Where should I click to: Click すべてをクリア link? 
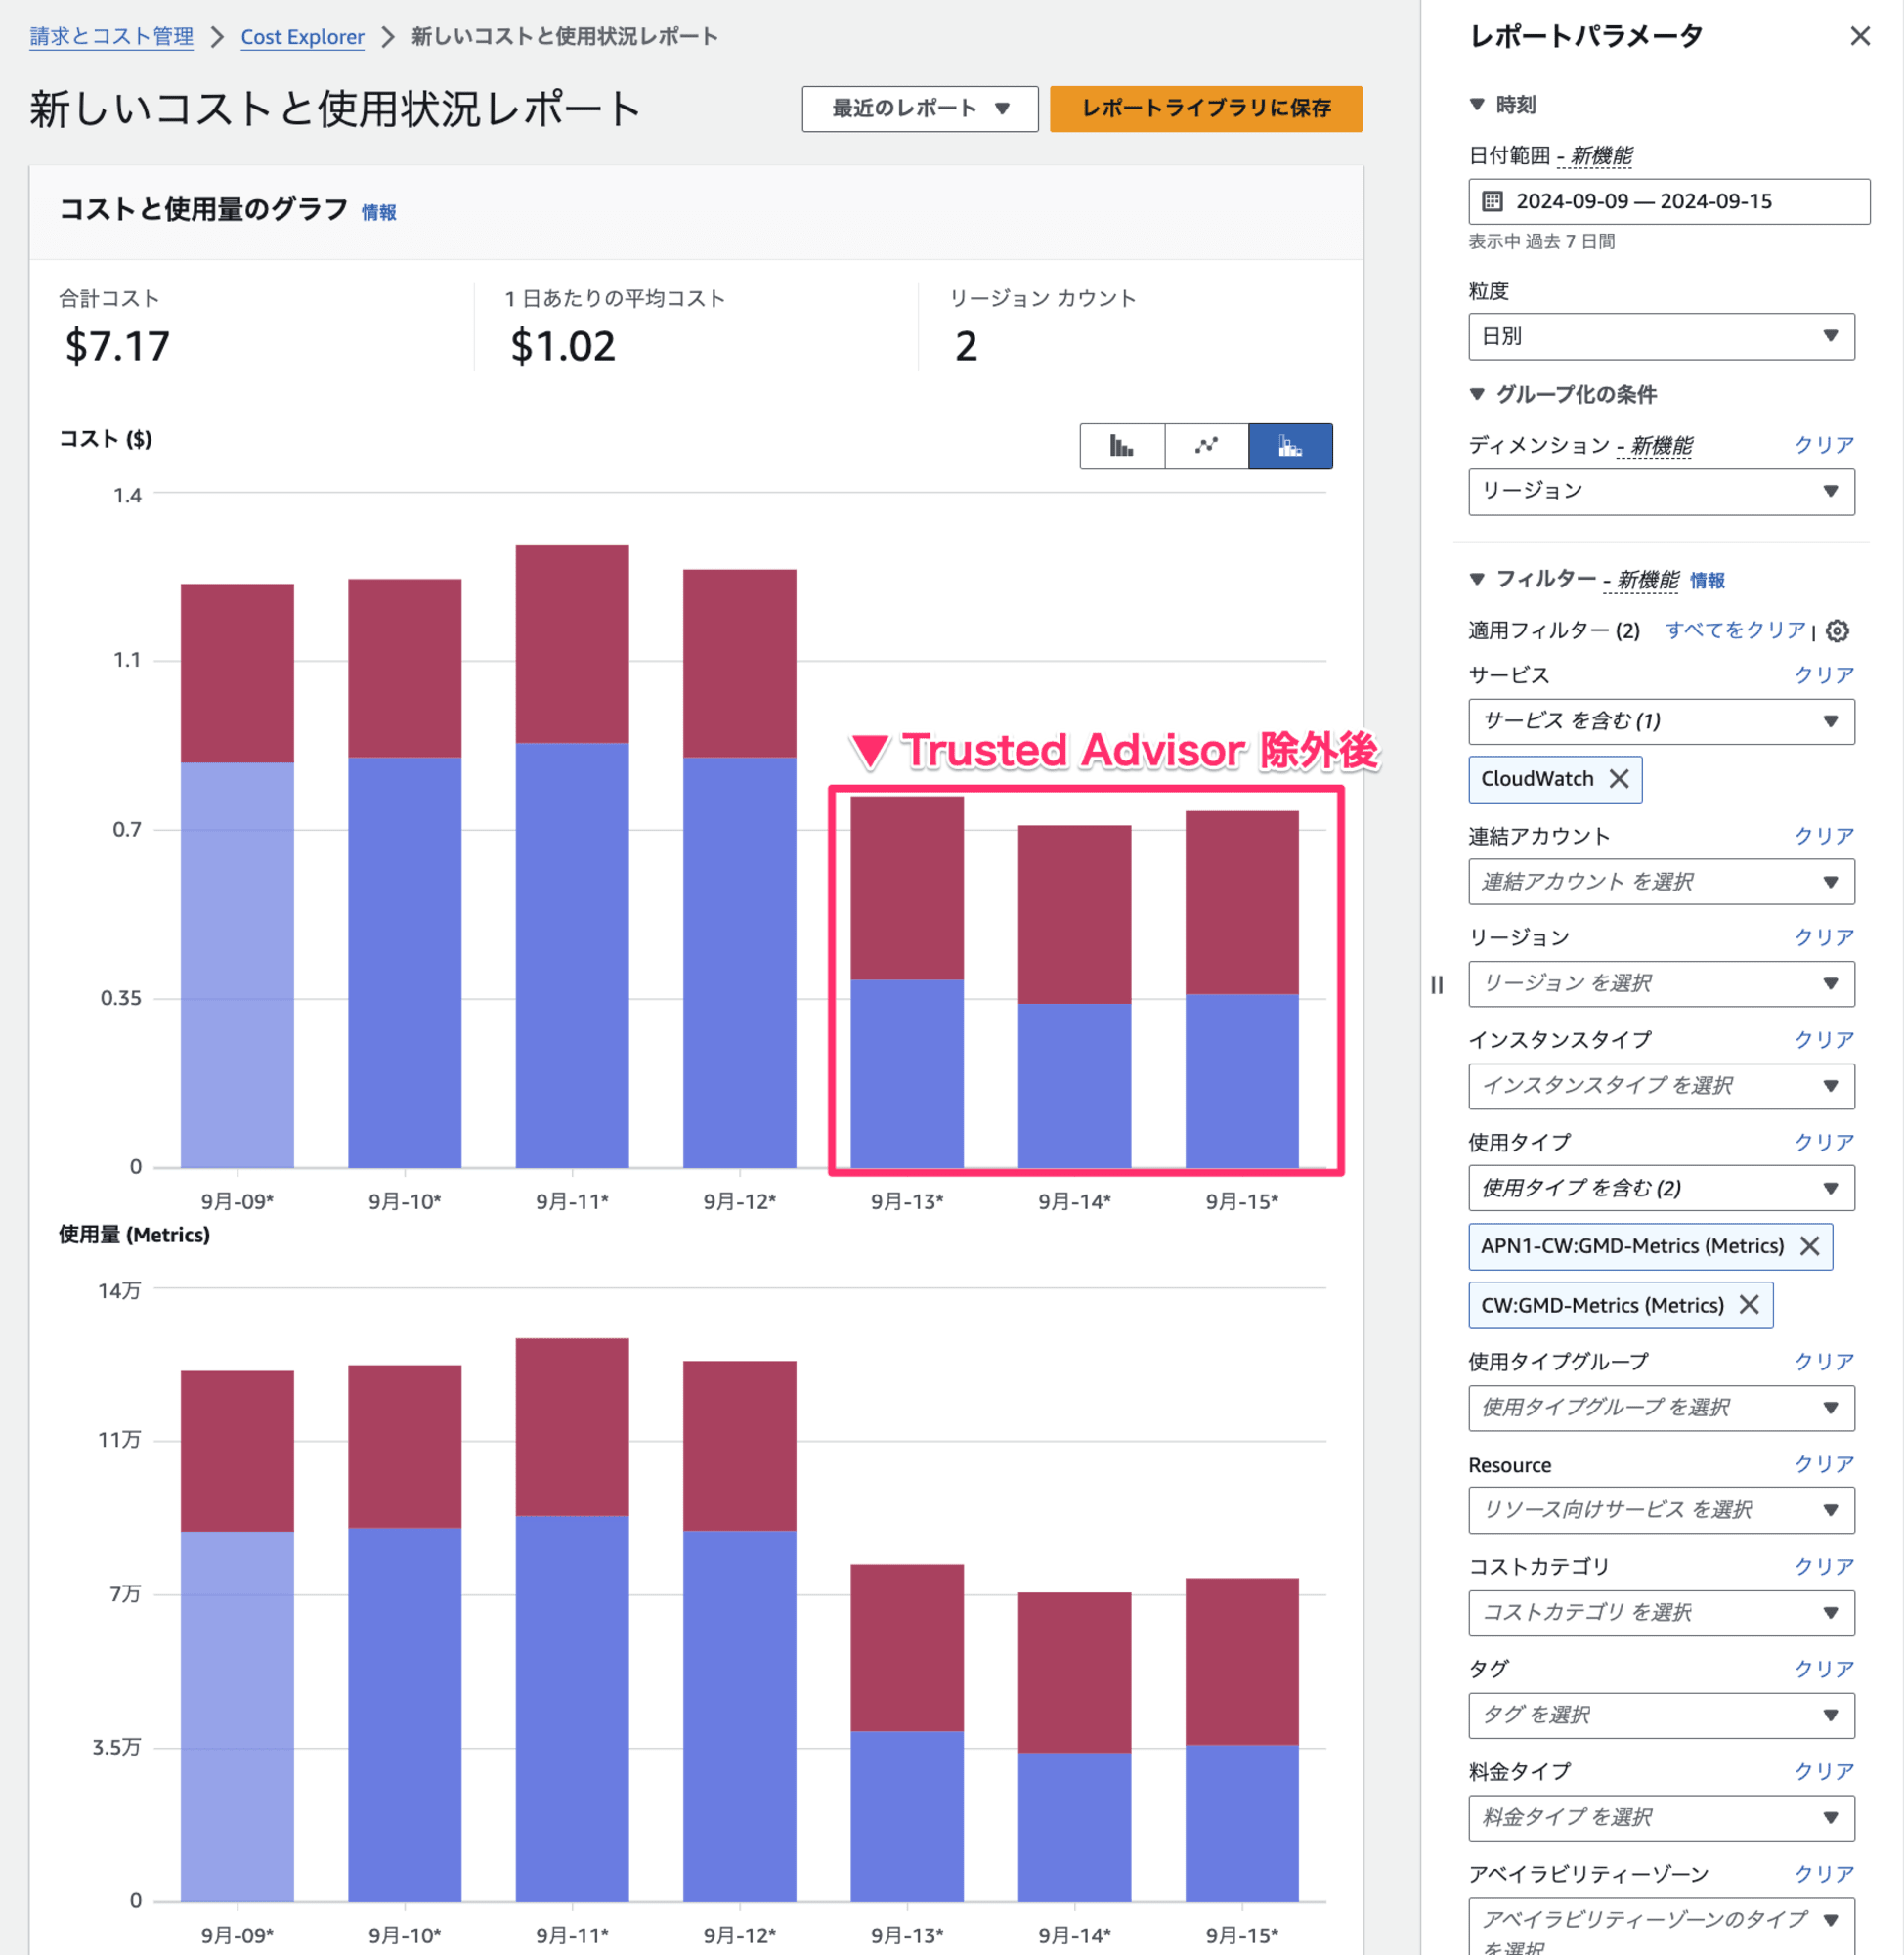point(1735,630)
